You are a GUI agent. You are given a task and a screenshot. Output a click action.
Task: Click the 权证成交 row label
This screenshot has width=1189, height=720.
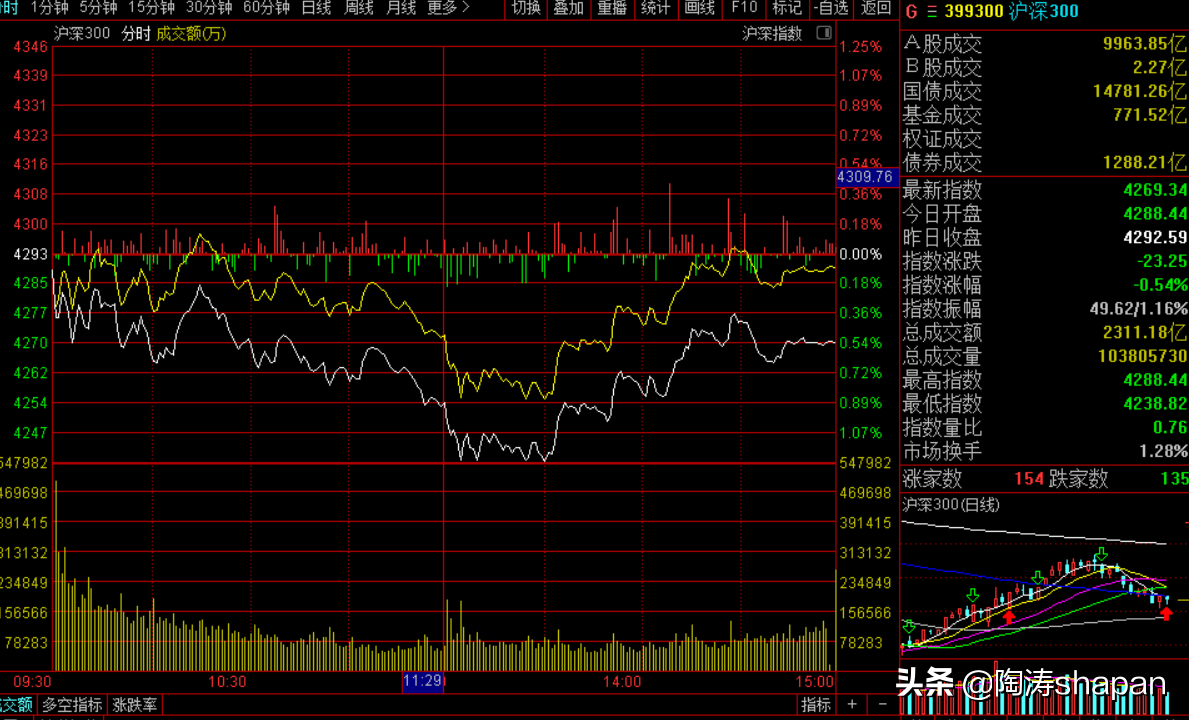pos(942,139)
